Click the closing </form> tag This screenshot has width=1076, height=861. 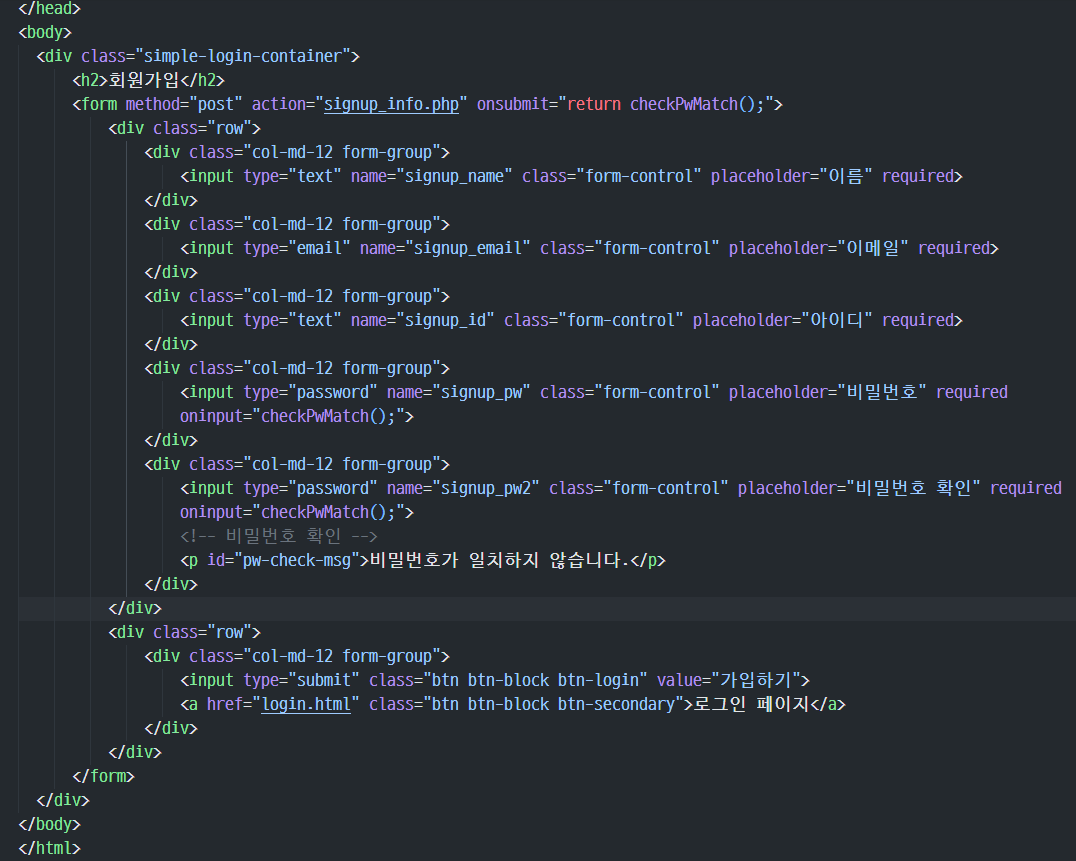click(104, 777)
